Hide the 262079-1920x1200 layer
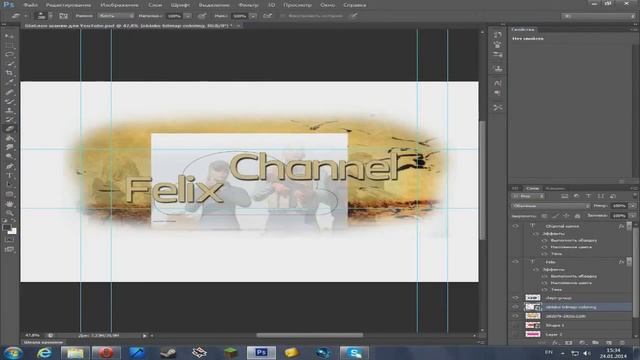The image size is (640, 360). pyautogui.click(x=516, y=316)
